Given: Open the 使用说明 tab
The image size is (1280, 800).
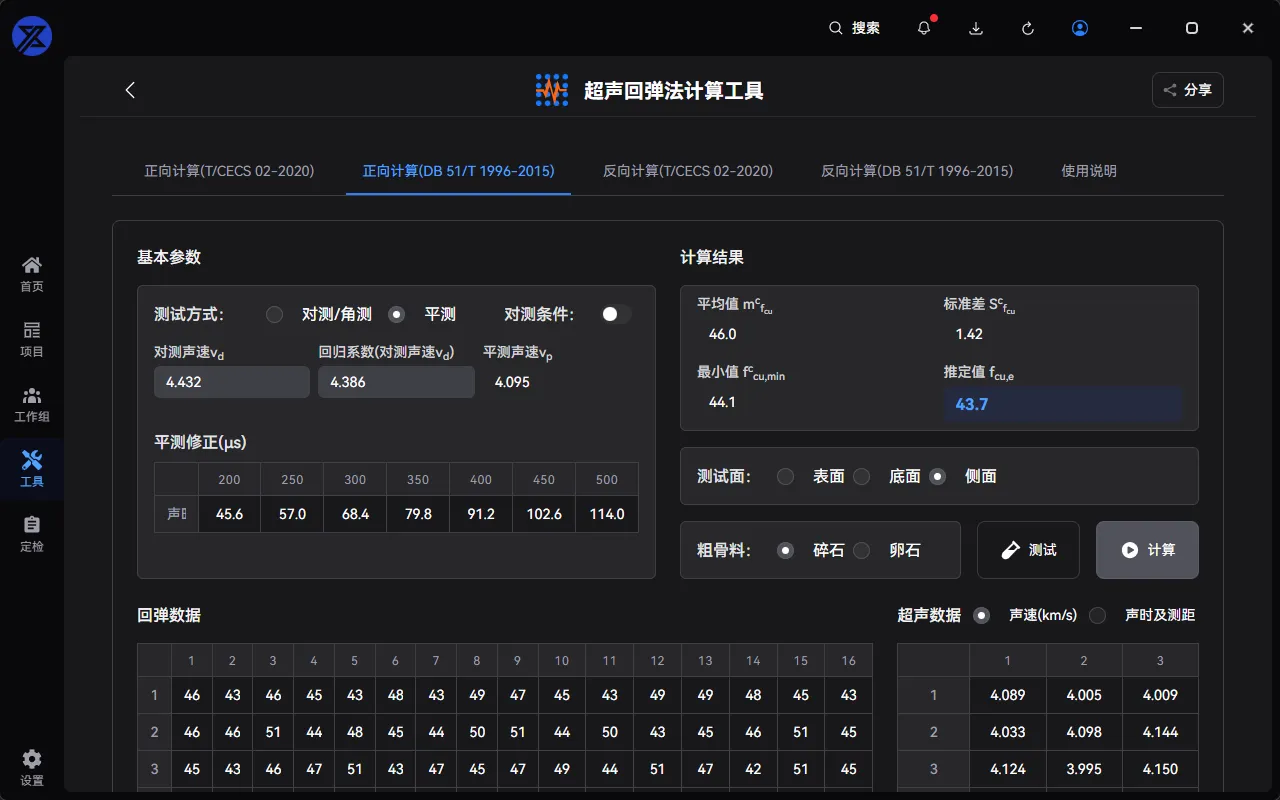Looking at the screenshot, I should click(x=1089, y=171).
